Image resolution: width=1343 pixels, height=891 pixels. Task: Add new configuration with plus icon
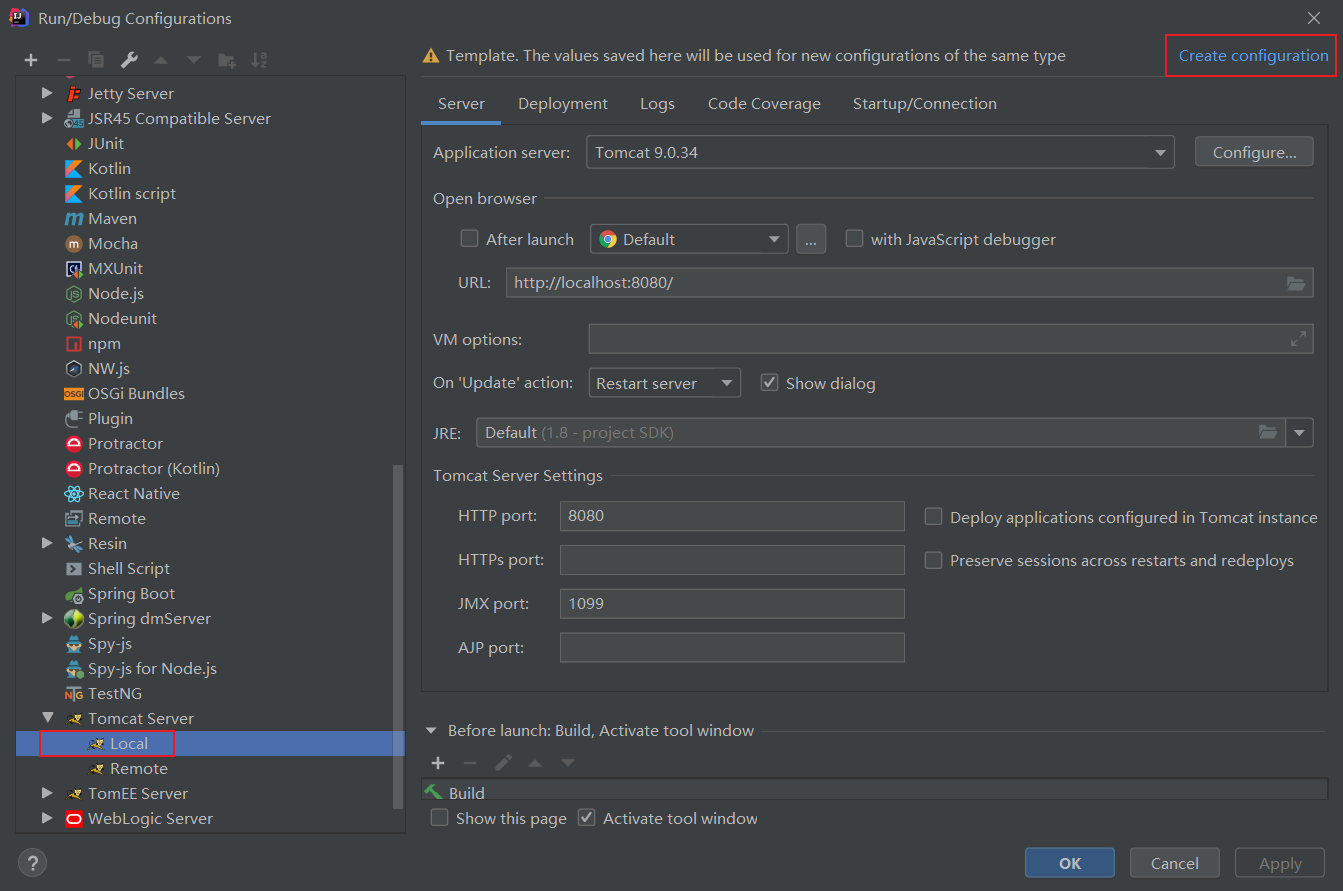31,60
